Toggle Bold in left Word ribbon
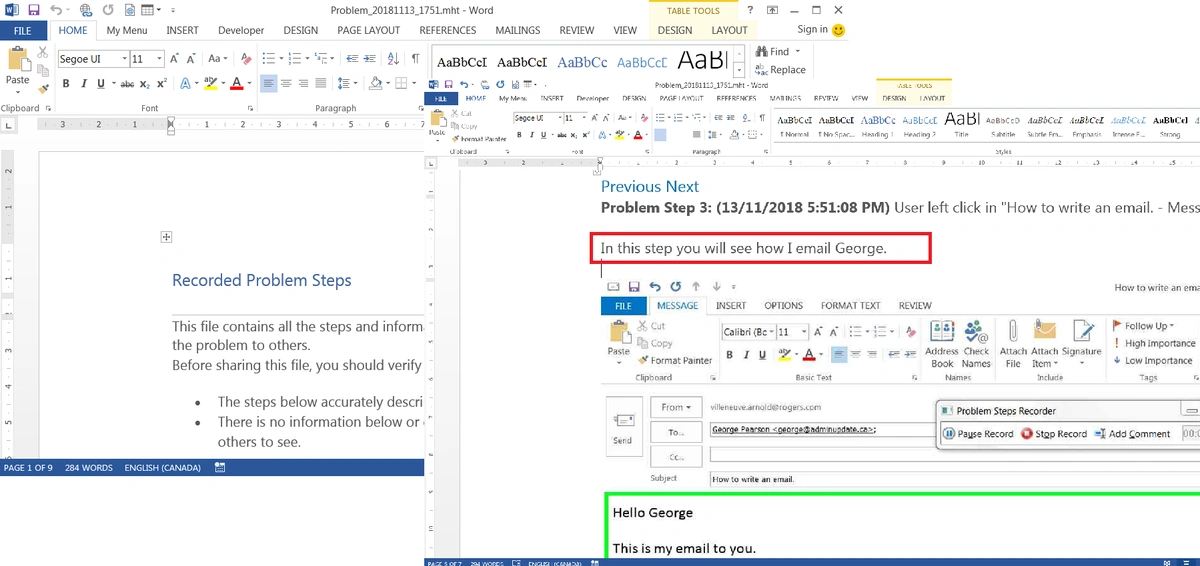The image size is (1200, 566). (67, 84)
